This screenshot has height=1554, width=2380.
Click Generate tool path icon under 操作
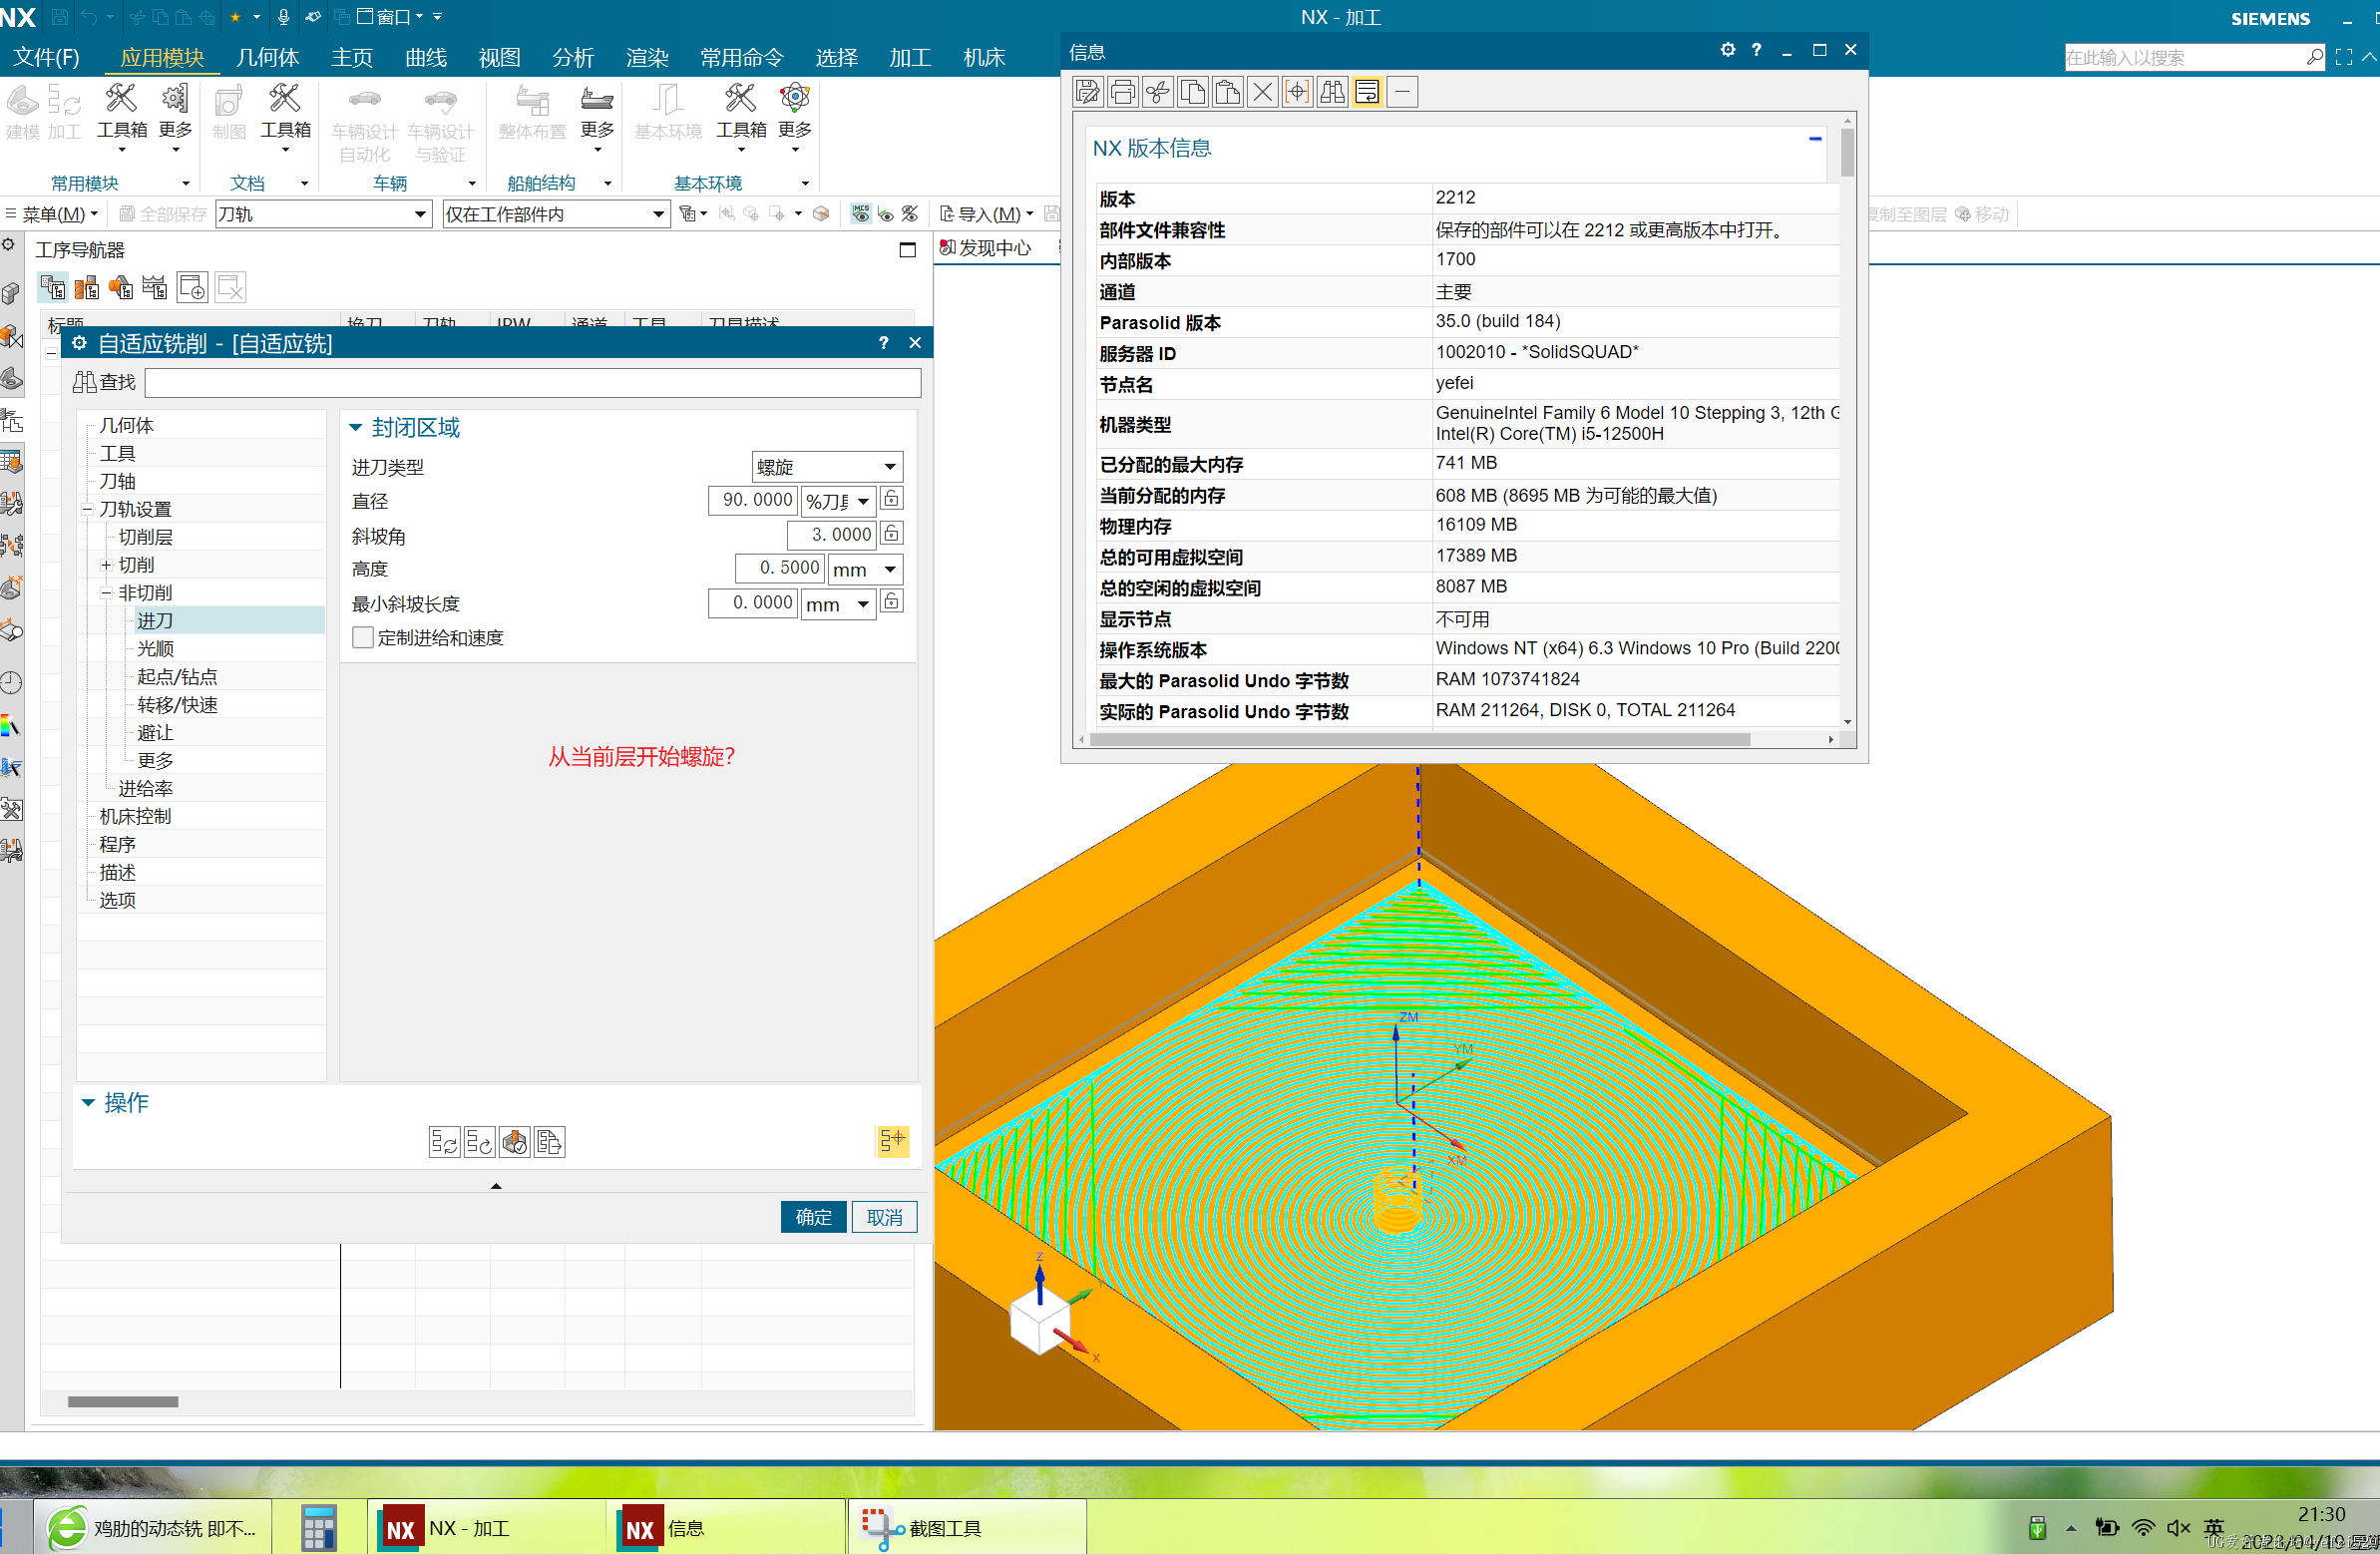[444, 1141]
